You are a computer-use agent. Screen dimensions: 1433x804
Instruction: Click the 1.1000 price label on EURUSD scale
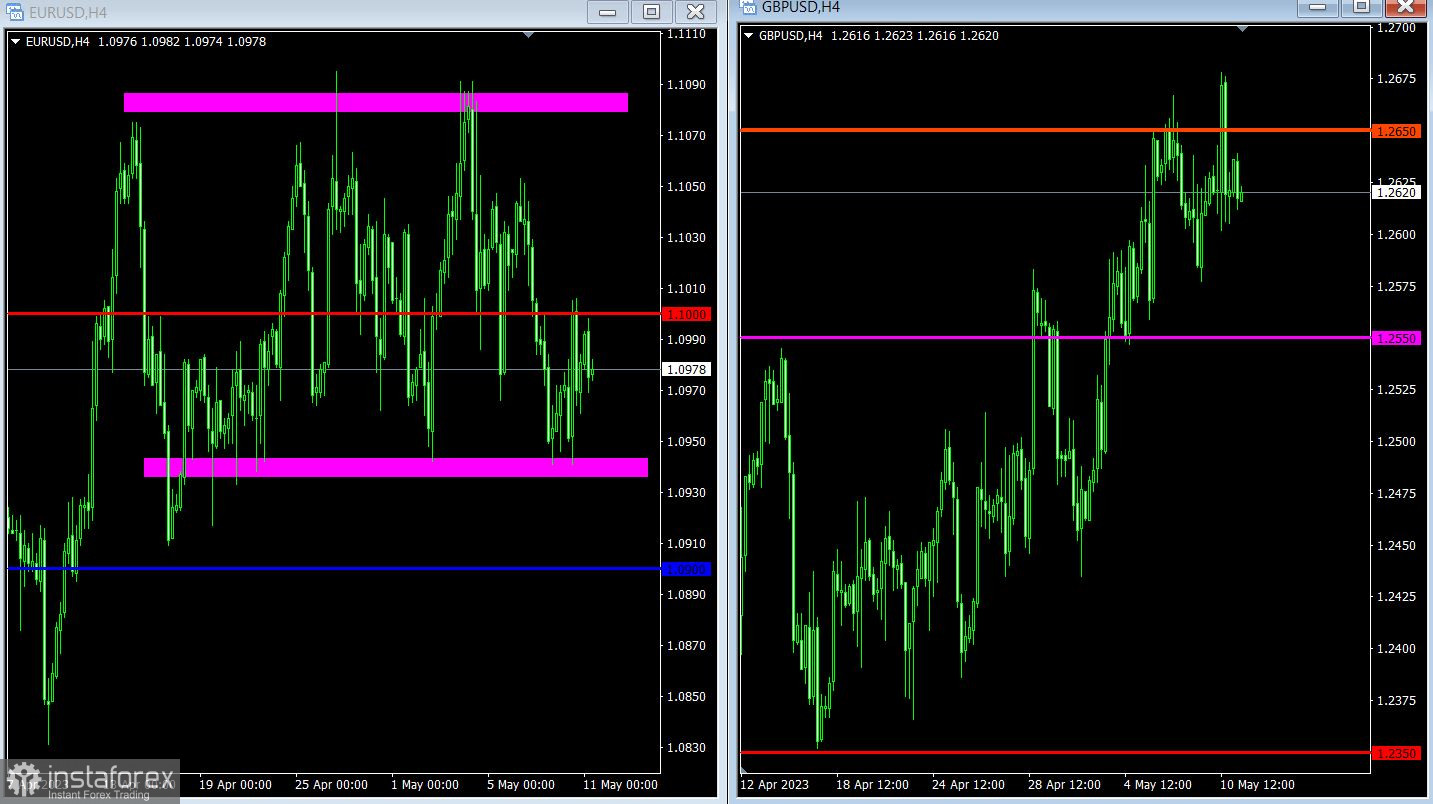[x=686, y=314]
